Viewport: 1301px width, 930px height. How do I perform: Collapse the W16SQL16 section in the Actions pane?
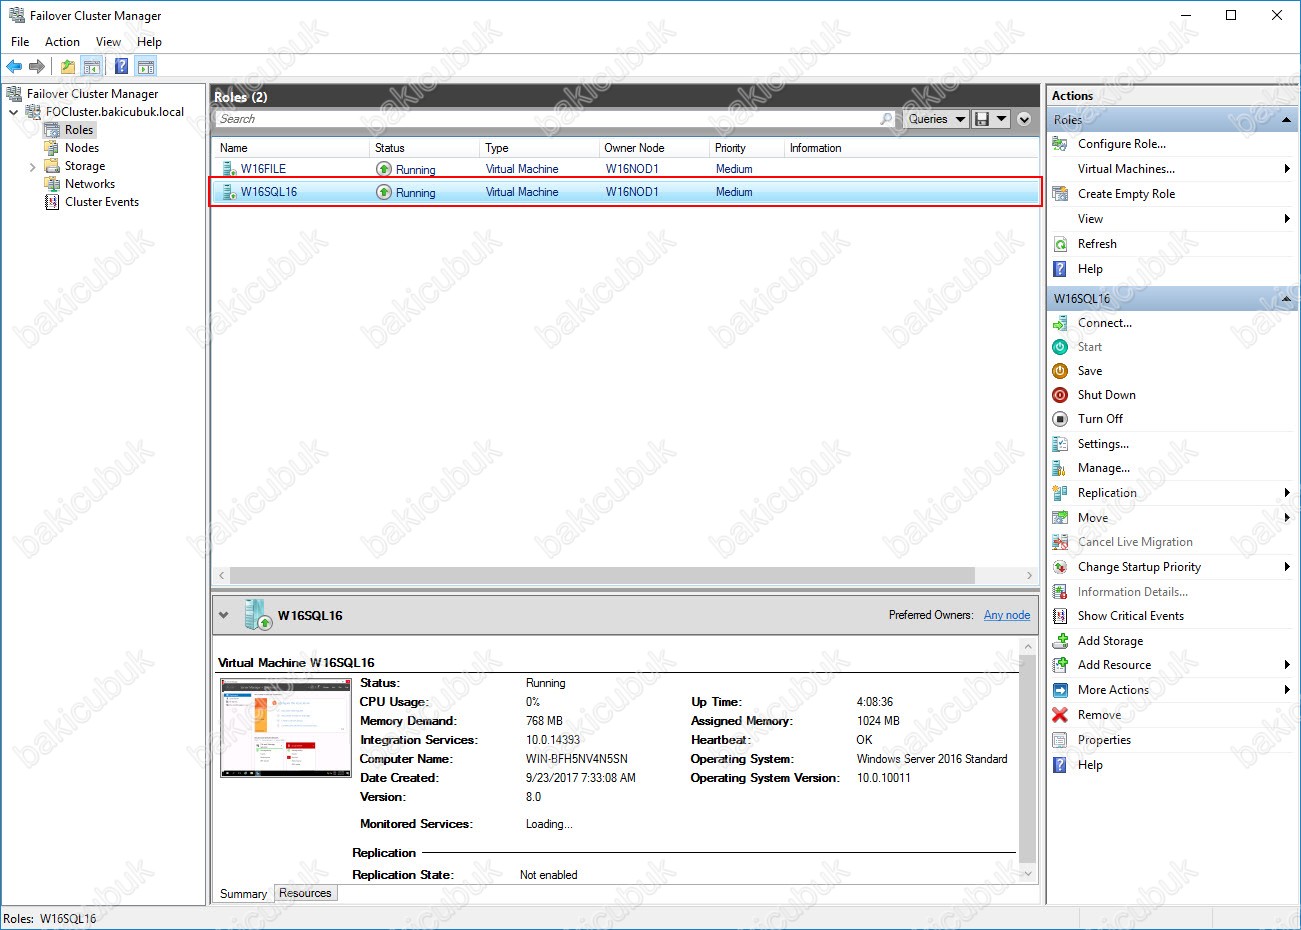click(1286, 299)
